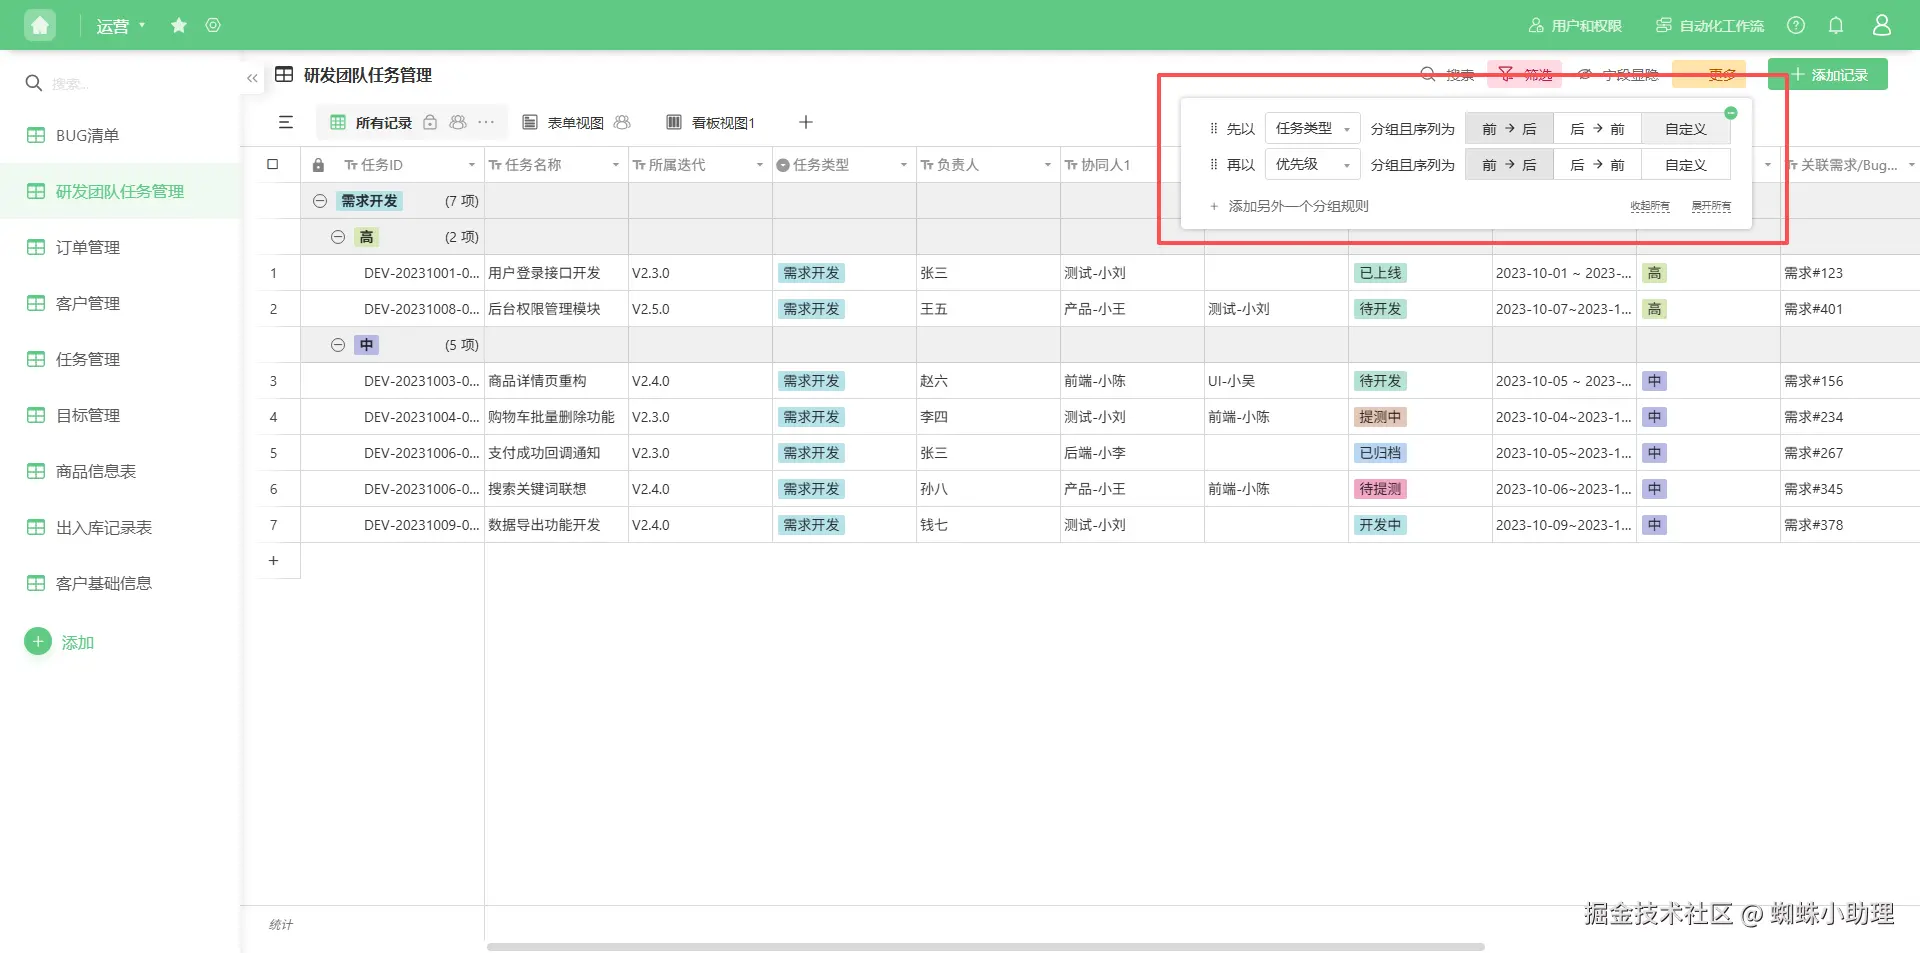Collapse the 高 priority subgroup
The height and width of the screenshot is (953, 1920).
(x=338, y=237)
